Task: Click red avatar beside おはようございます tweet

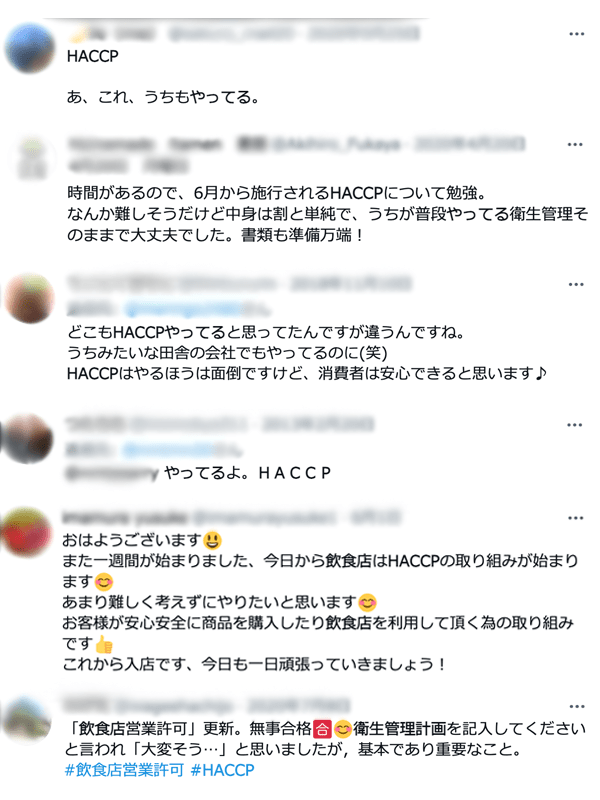Action: (27, 533)
